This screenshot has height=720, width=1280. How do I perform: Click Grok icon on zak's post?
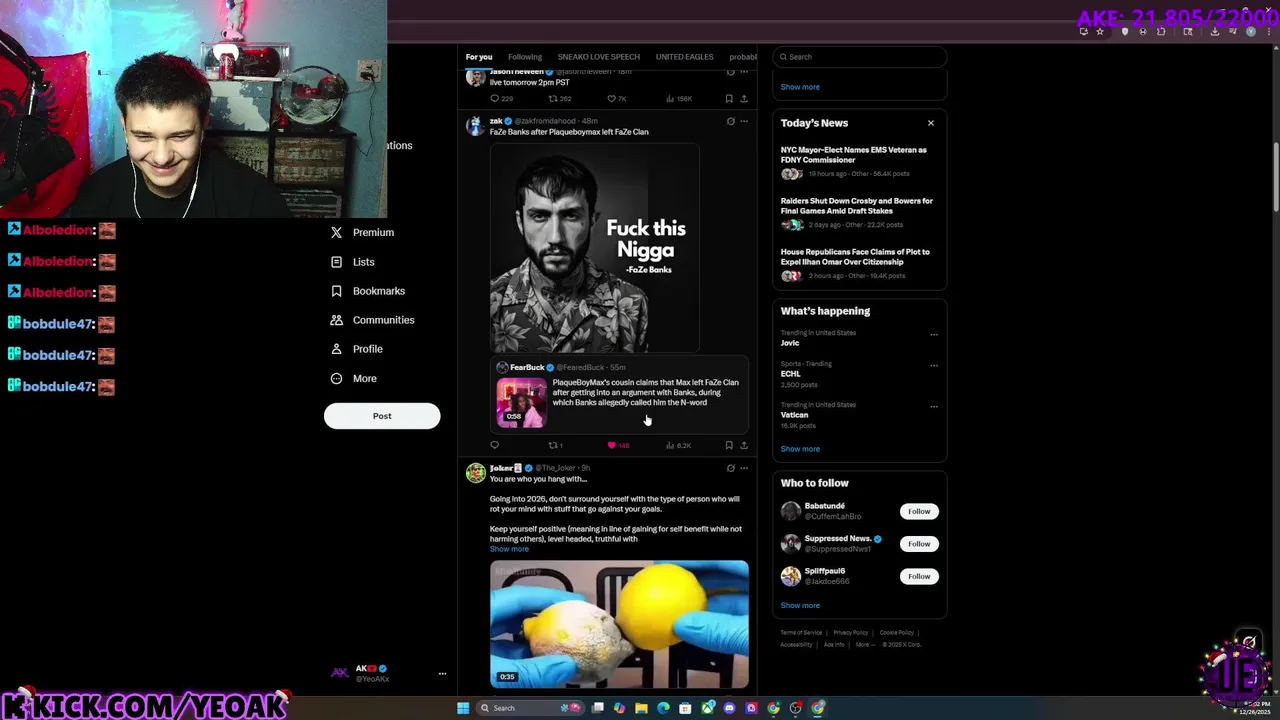[730, 121]
